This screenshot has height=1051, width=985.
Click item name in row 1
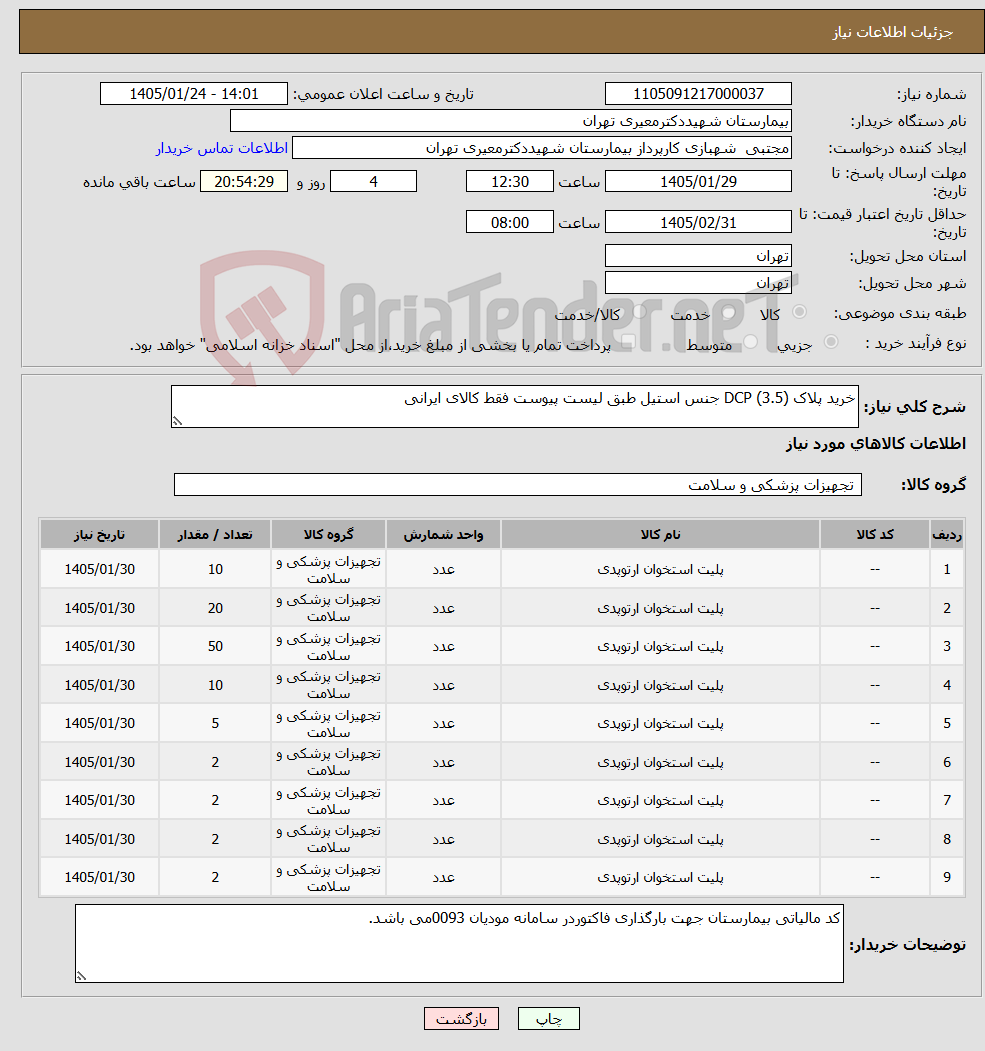coord(660,570)
